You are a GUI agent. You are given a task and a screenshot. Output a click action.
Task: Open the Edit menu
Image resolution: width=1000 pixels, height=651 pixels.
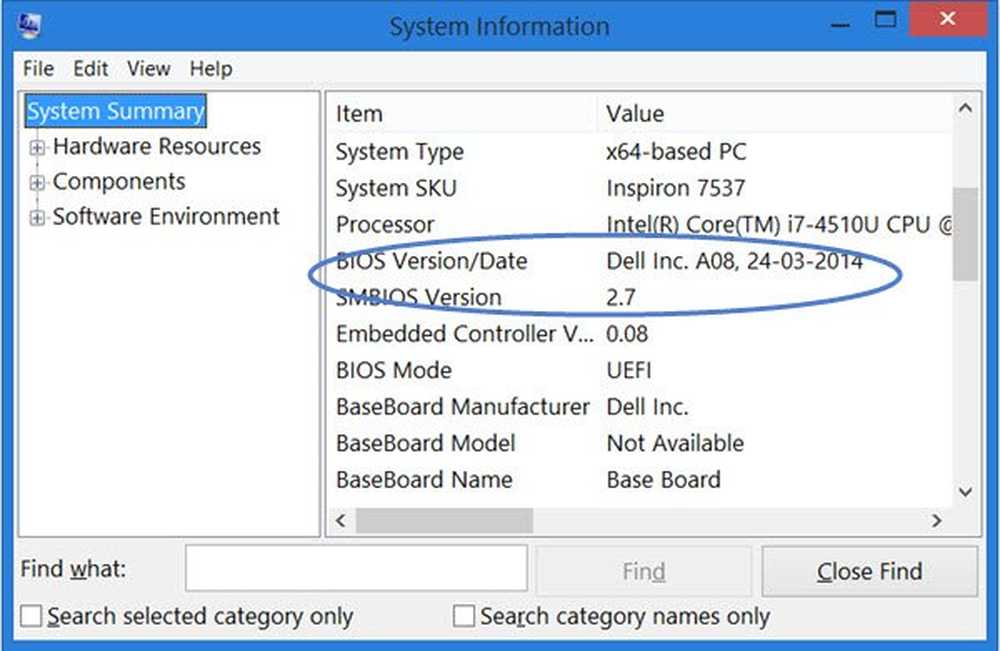pyautogui.click(x=90, y=69)
